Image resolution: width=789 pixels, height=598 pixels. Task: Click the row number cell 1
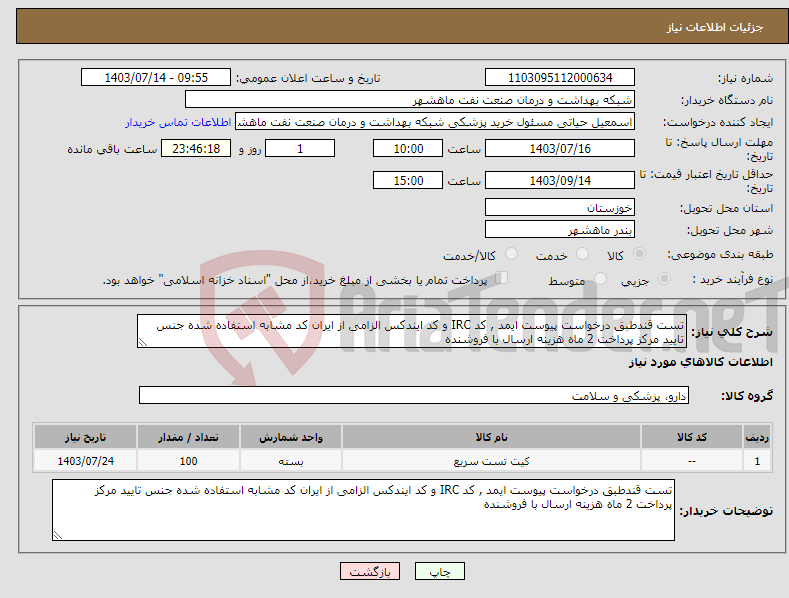click(x=757, y=461)
